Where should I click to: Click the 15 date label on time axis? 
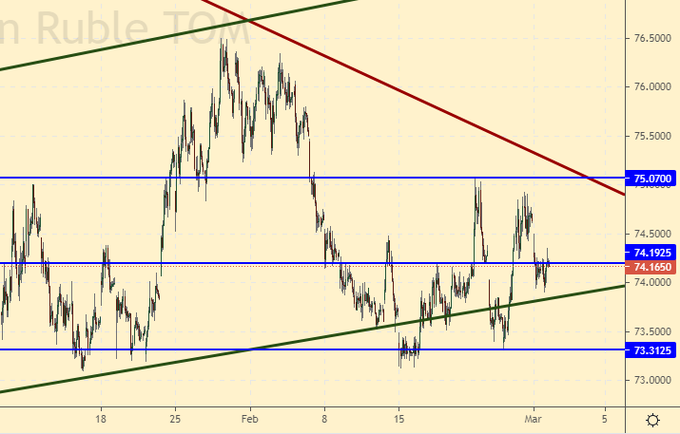398,418
